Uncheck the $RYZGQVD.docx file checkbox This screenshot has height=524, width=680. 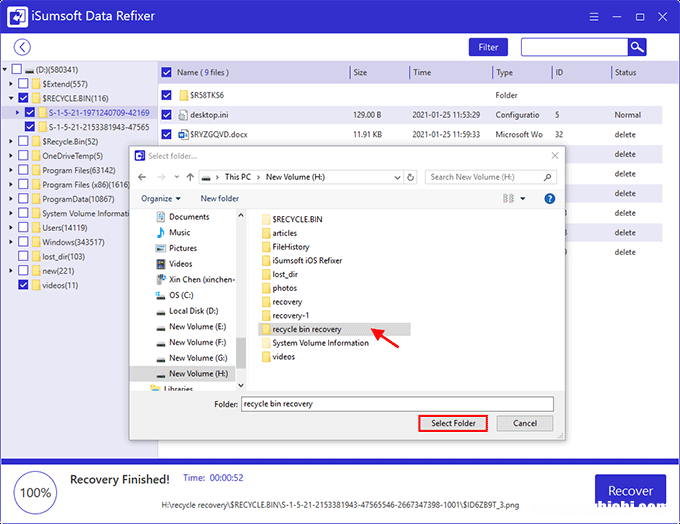pos(167,134)
